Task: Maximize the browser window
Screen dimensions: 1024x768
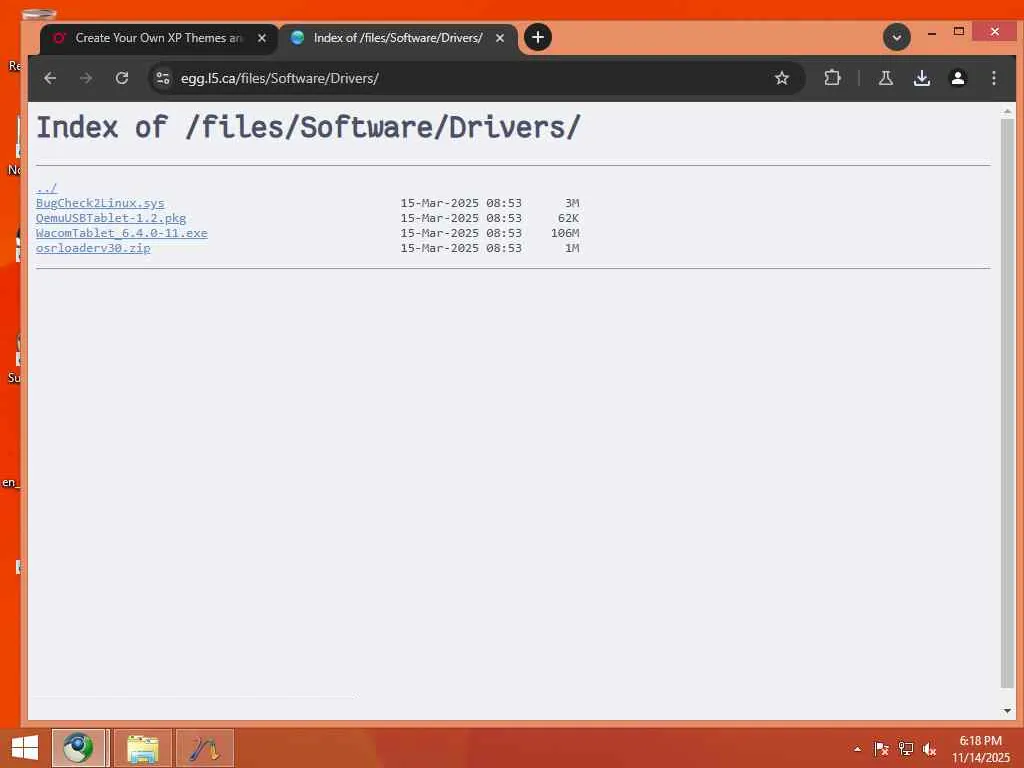Action: [959, 31]
